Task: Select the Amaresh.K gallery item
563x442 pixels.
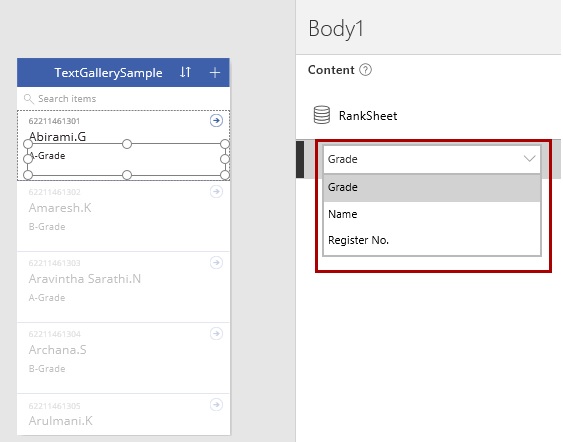Action: point(123,216)
